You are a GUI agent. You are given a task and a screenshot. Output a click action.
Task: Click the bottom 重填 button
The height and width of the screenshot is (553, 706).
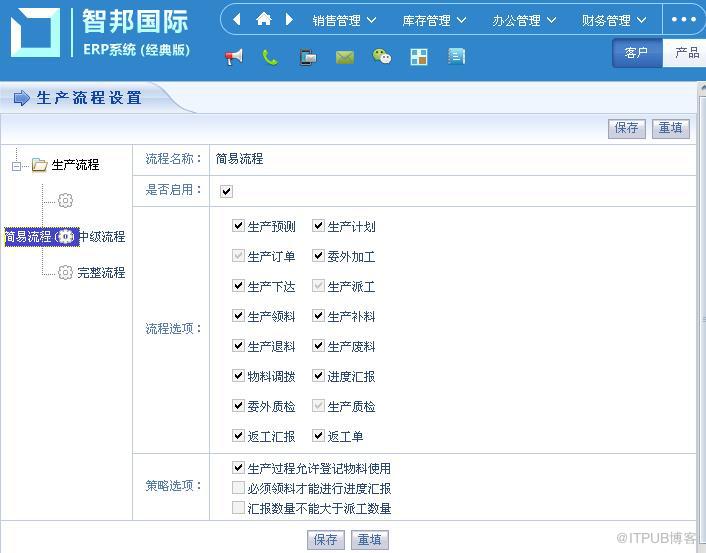[369, 539]
